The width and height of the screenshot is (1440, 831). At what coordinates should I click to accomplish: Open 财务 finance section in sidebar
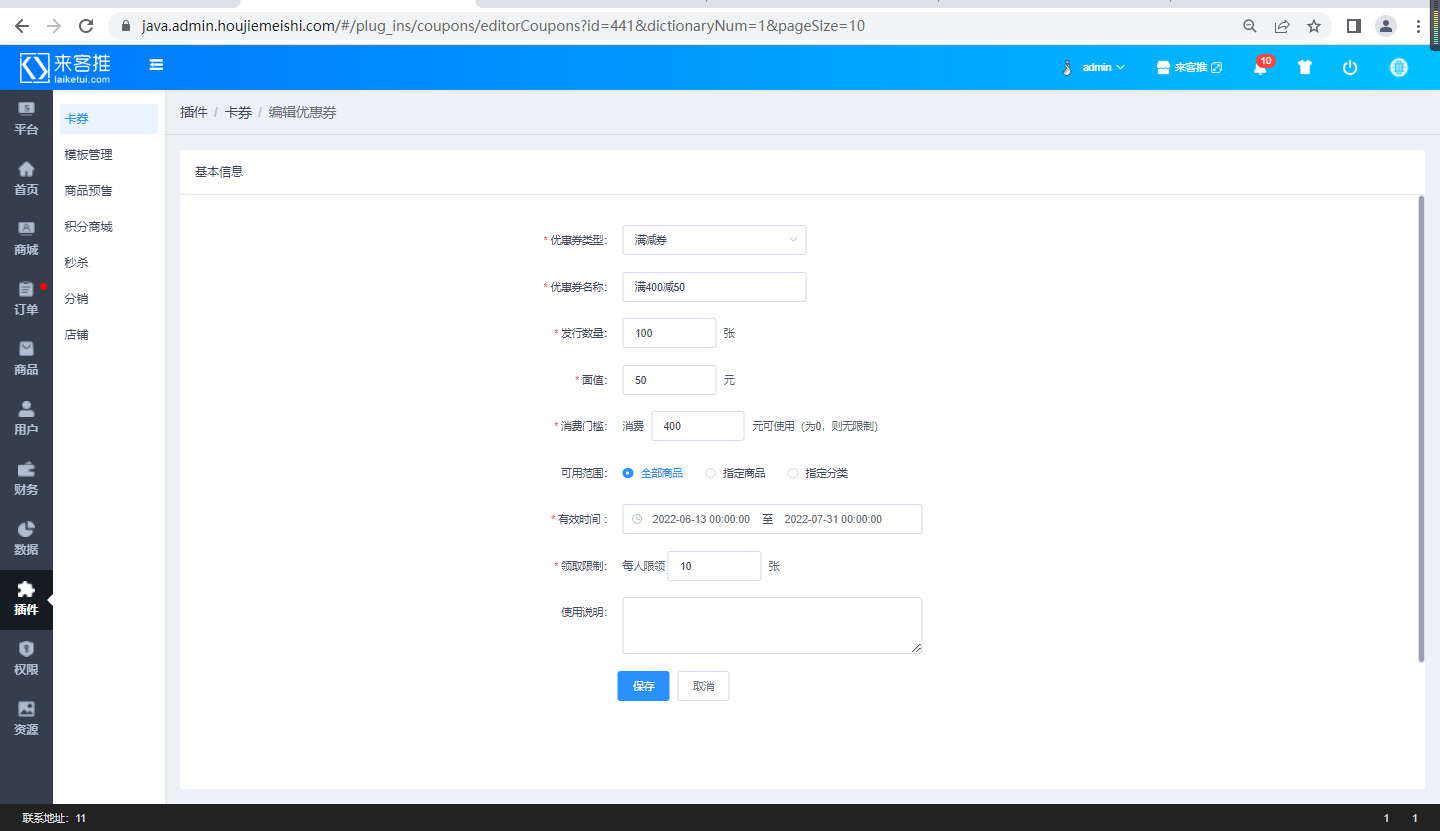26,479
